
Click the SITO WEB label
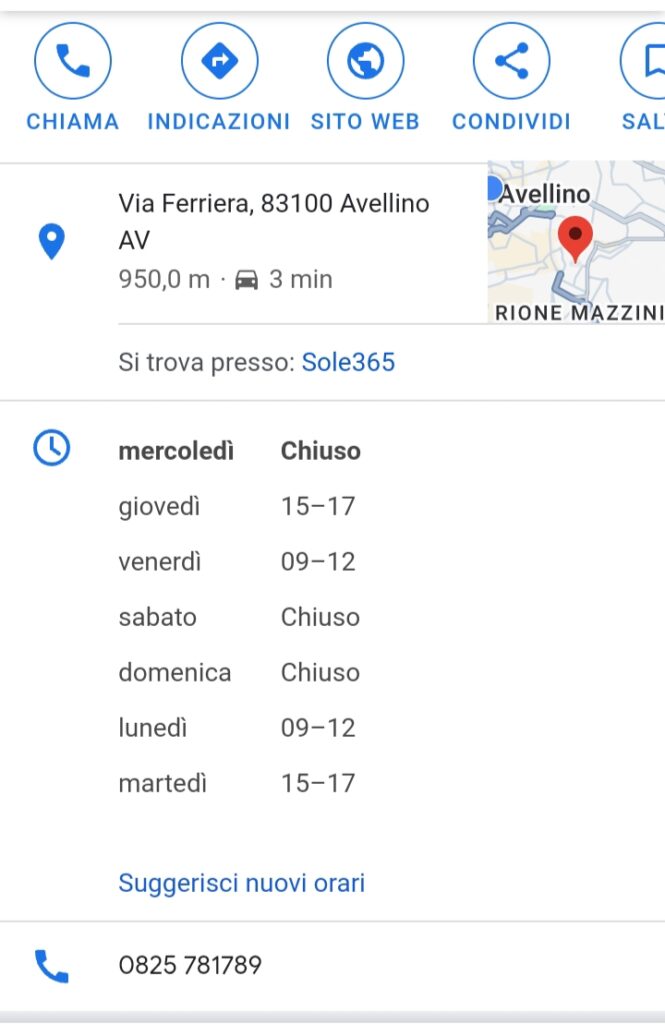365,122
